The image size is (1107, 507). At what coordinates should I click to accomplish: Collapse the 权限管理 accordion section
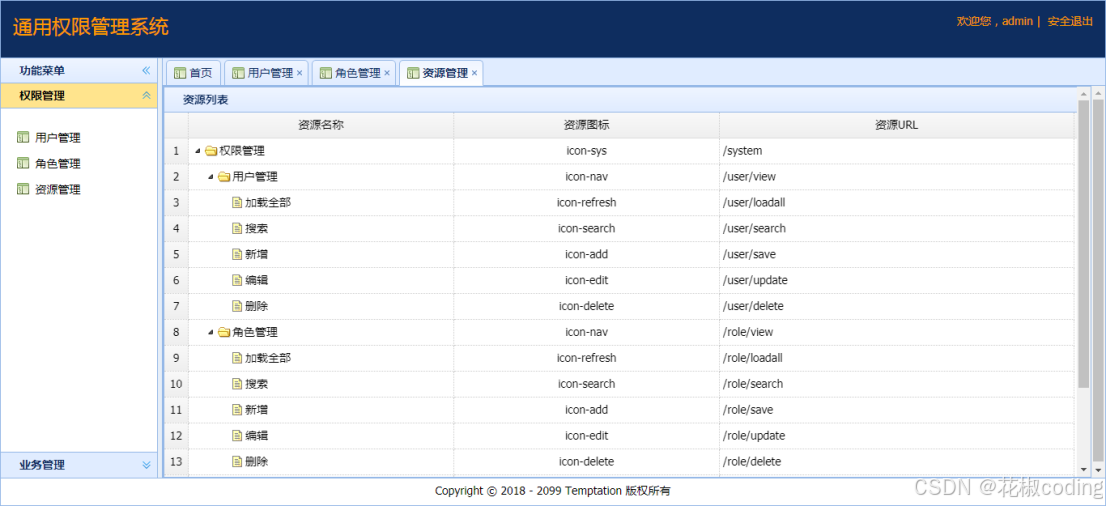point(146,95)
